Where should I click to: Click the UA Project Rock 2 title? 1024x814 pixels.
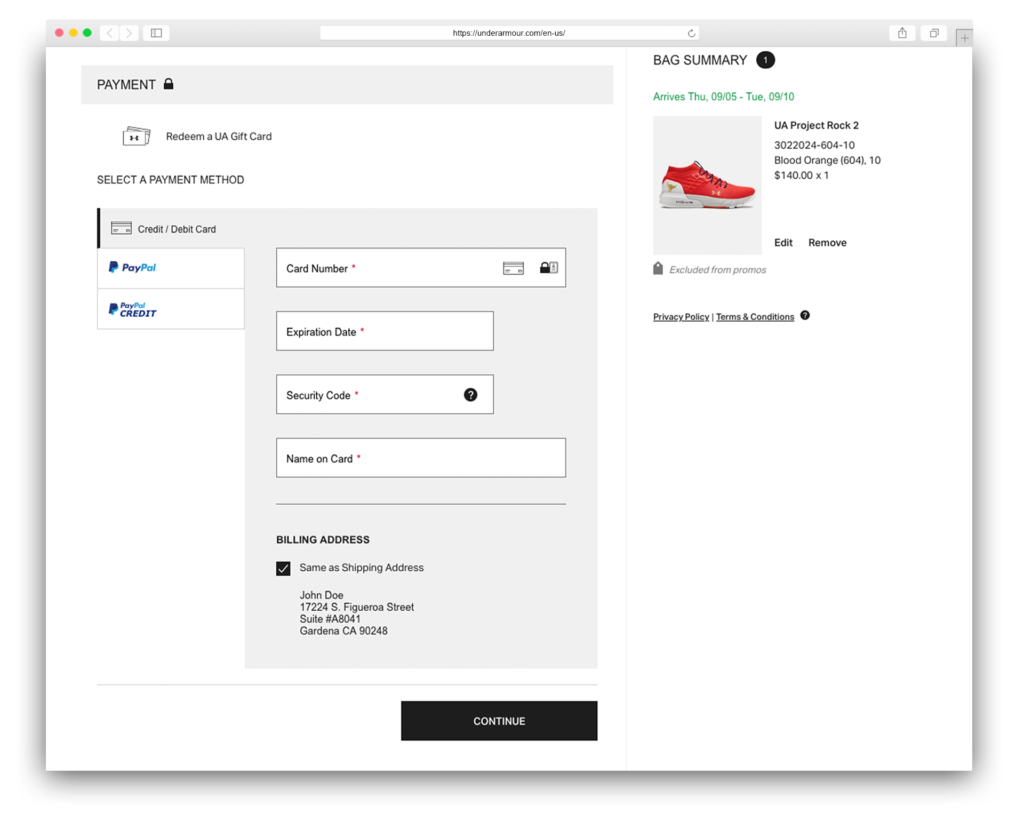click(x=816, y=125)
